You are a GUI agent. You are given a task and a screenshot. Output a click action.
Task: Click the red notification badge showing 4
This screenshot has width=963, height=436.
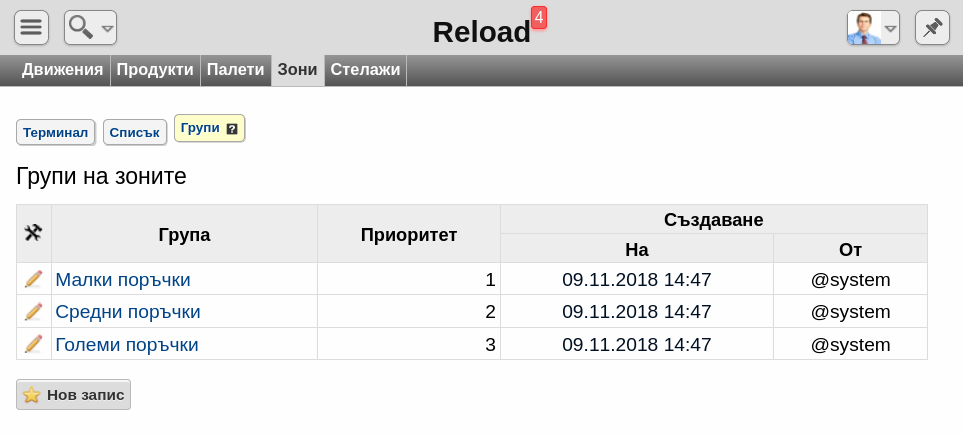point(539,18)
